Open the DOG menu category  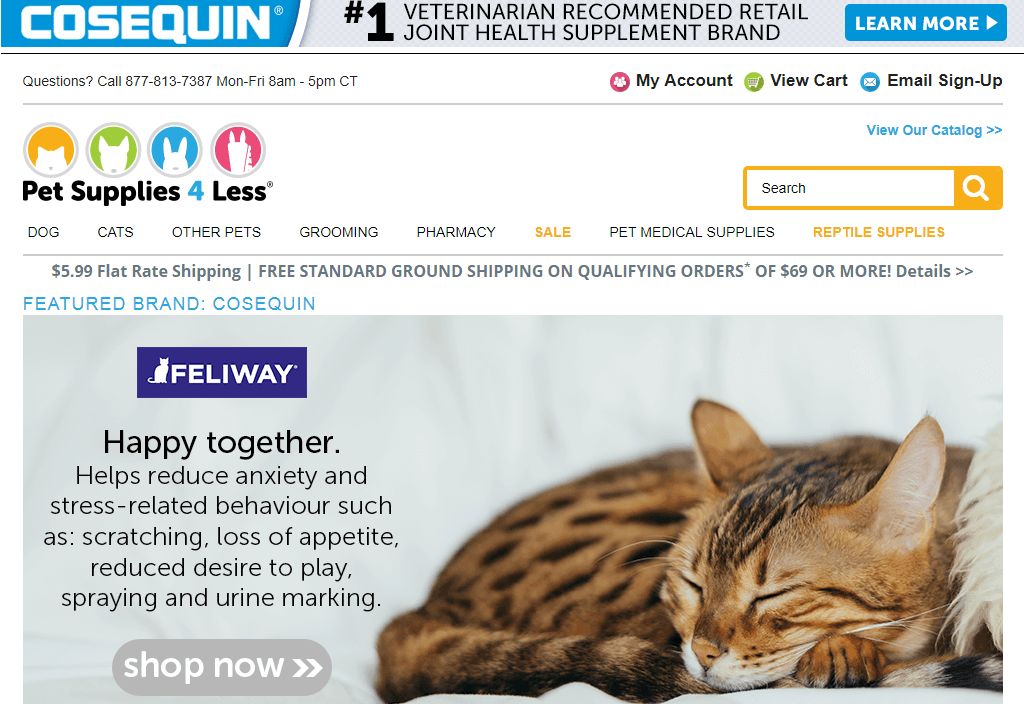click(43, 232)
